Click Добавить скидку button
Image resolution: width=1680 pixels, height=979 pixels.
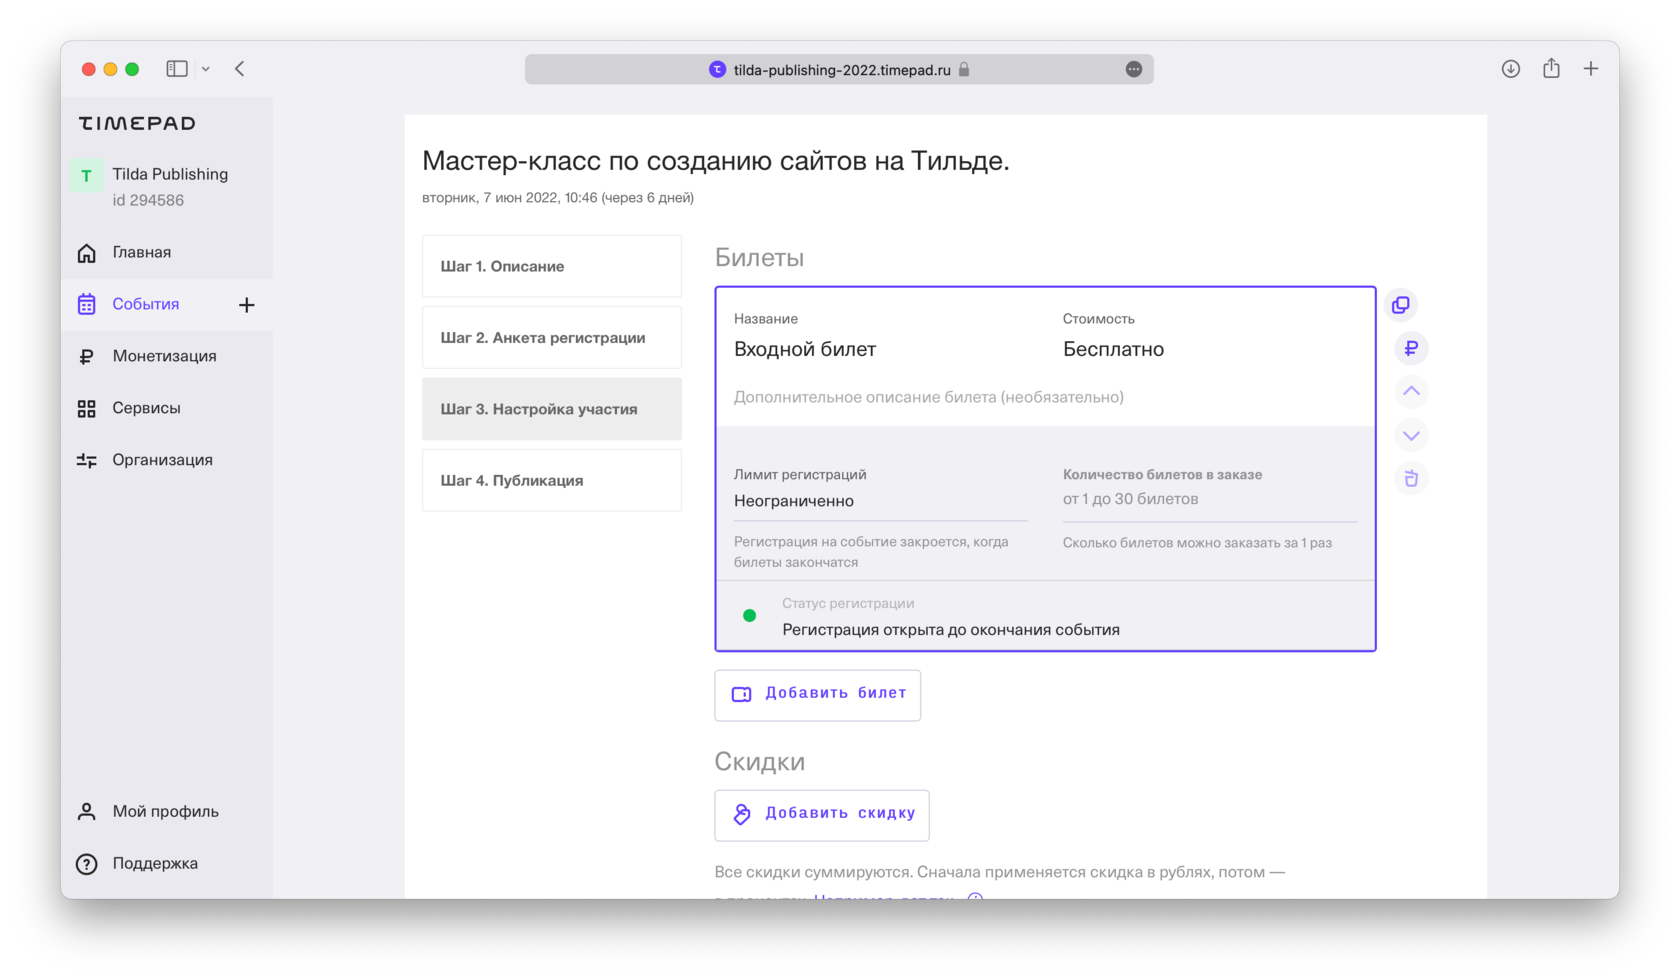click(x=822, y=815)
